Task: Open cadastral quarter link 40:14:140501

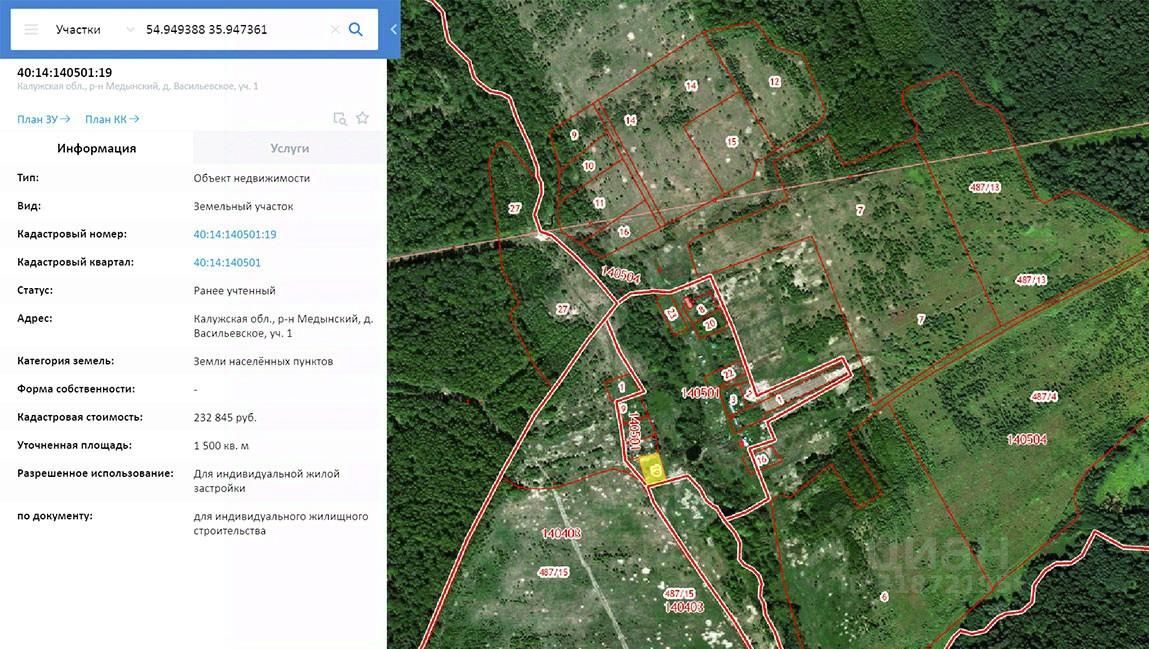Action: pos(227,262)
